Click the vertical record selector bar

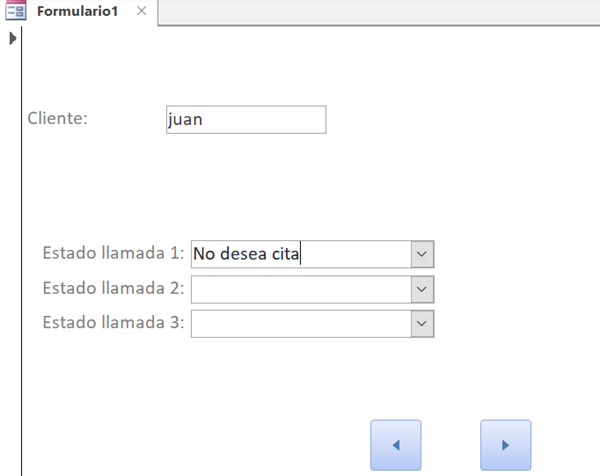coord(12,250)
